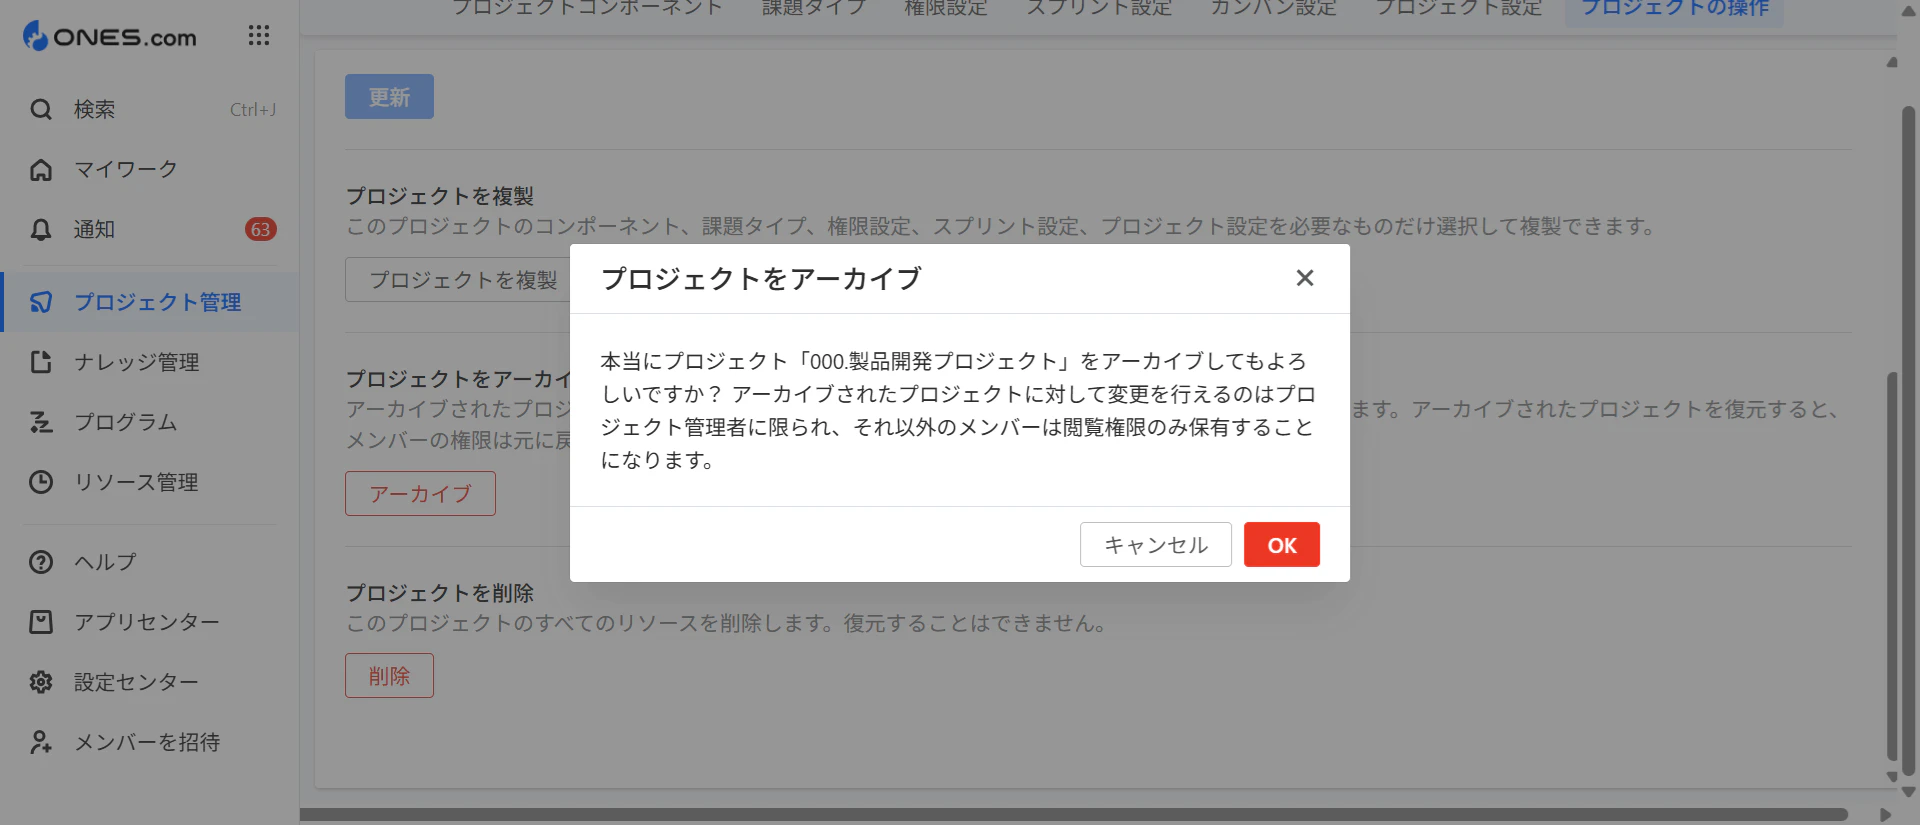The height and width of the screenshot is (825, 1920).
Task: Click the プロジェクトを削除 heading text
Action: 440,593
